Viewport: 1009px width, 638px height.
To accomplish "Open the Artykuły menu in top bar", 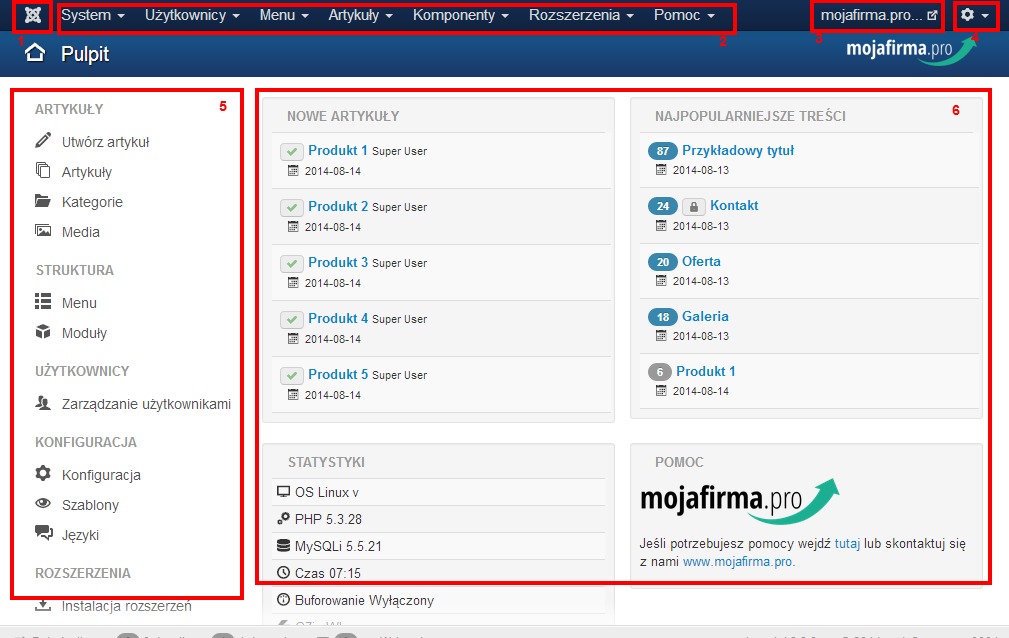I will click(x=360, y=16).
